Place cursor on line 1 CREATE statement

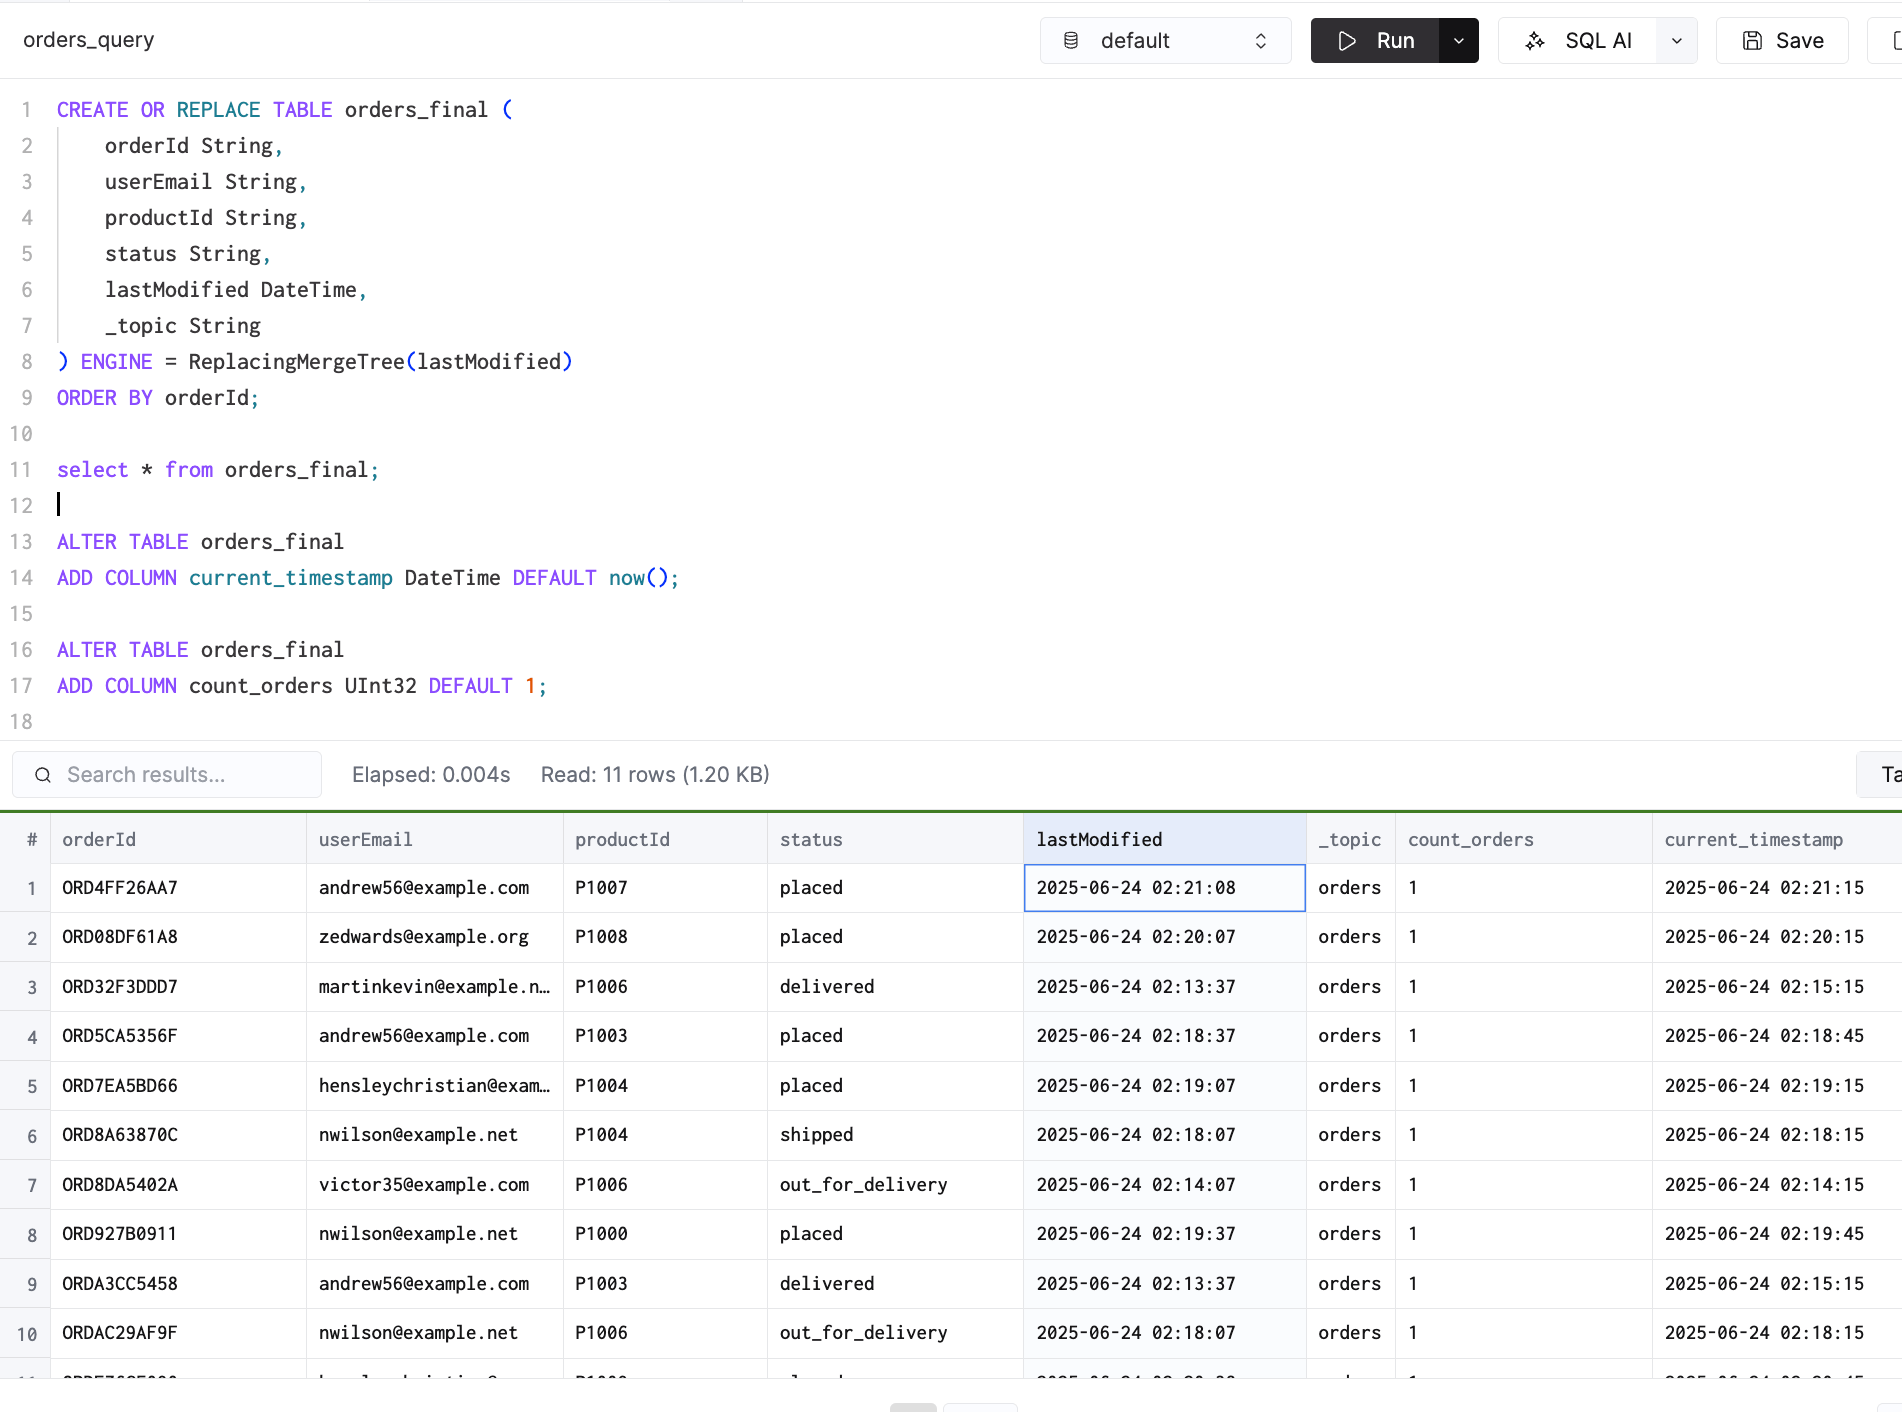(285, 110)
